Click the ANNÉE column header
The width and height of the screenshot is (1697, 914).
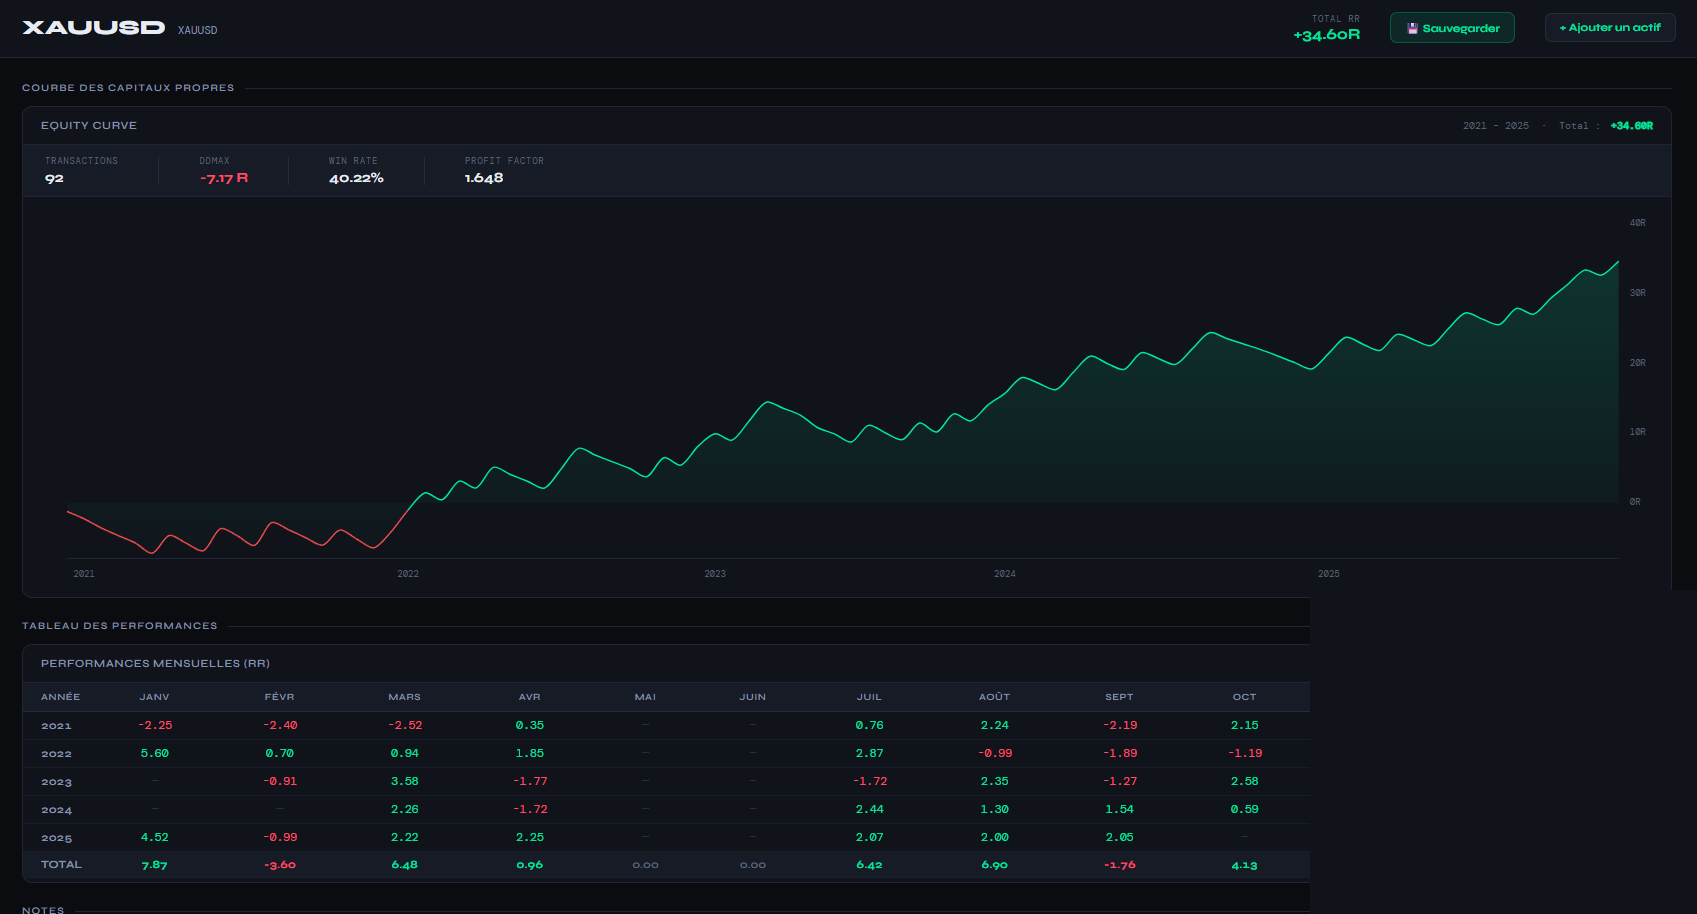61,697
